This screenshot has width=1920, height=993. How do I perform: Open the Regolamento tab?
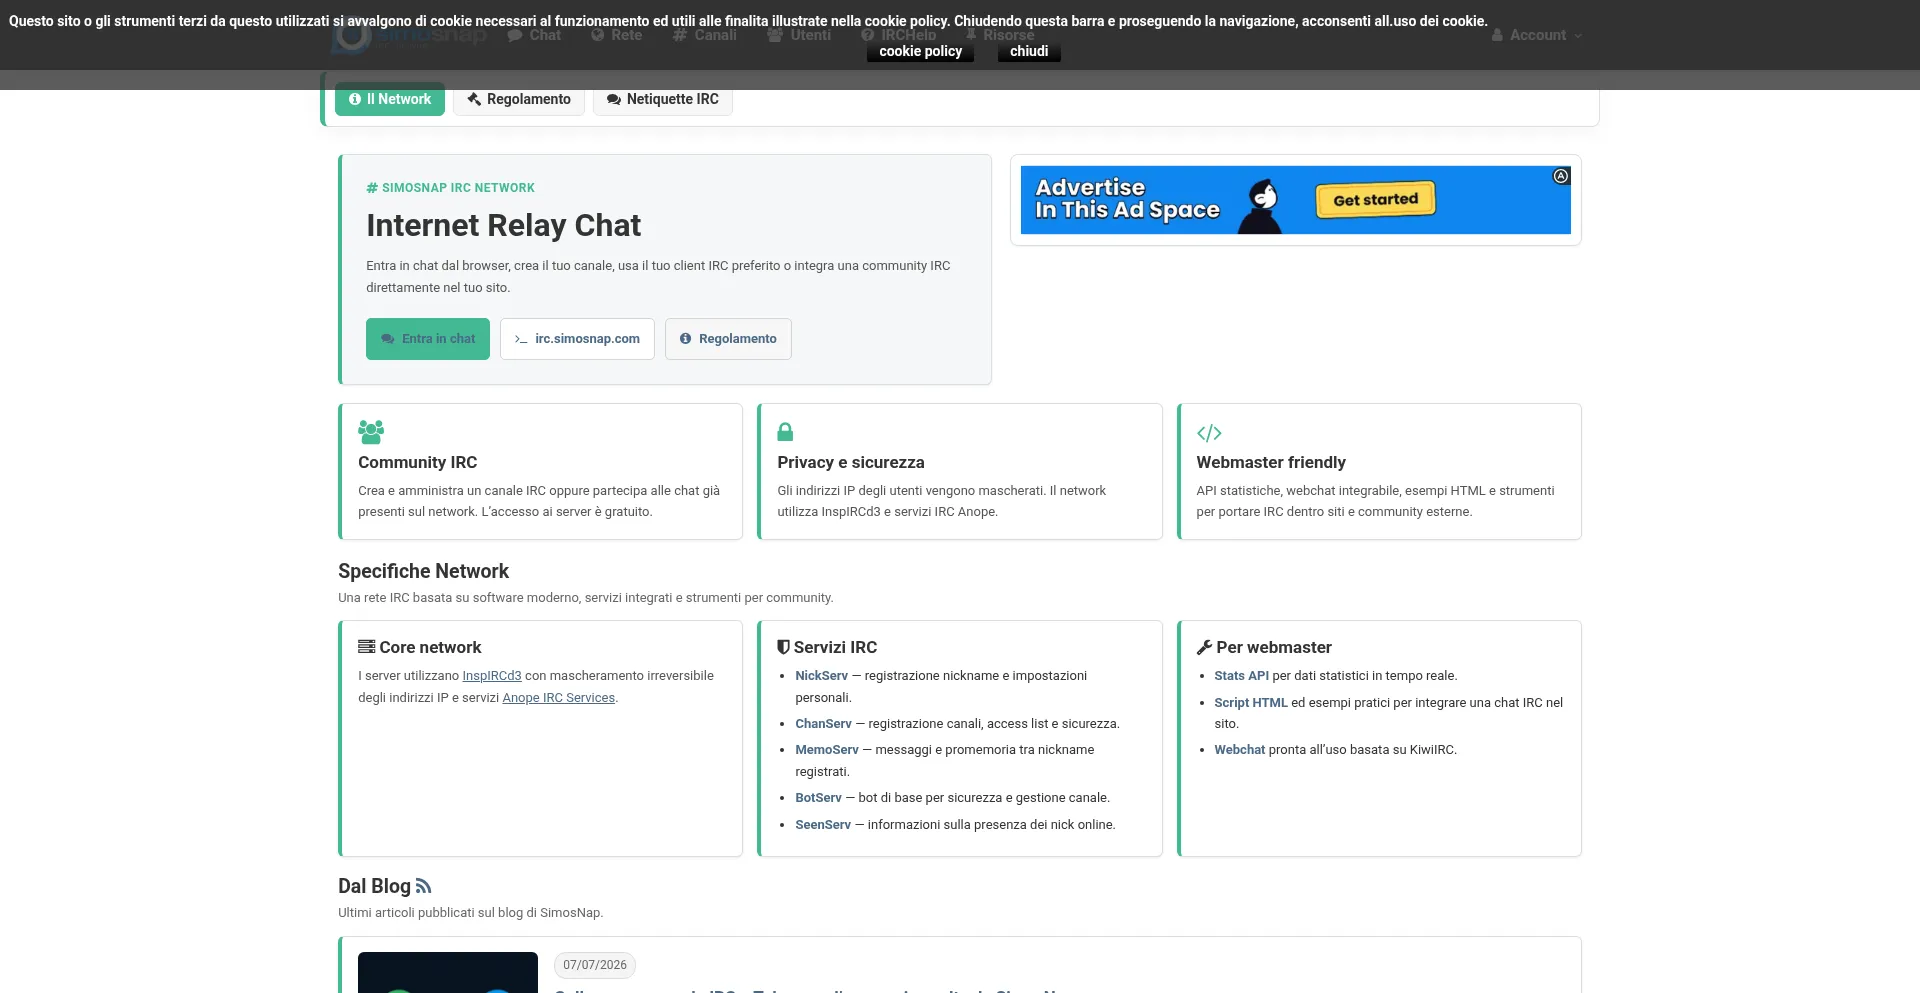pyautogui.click(x=519, y=99)
